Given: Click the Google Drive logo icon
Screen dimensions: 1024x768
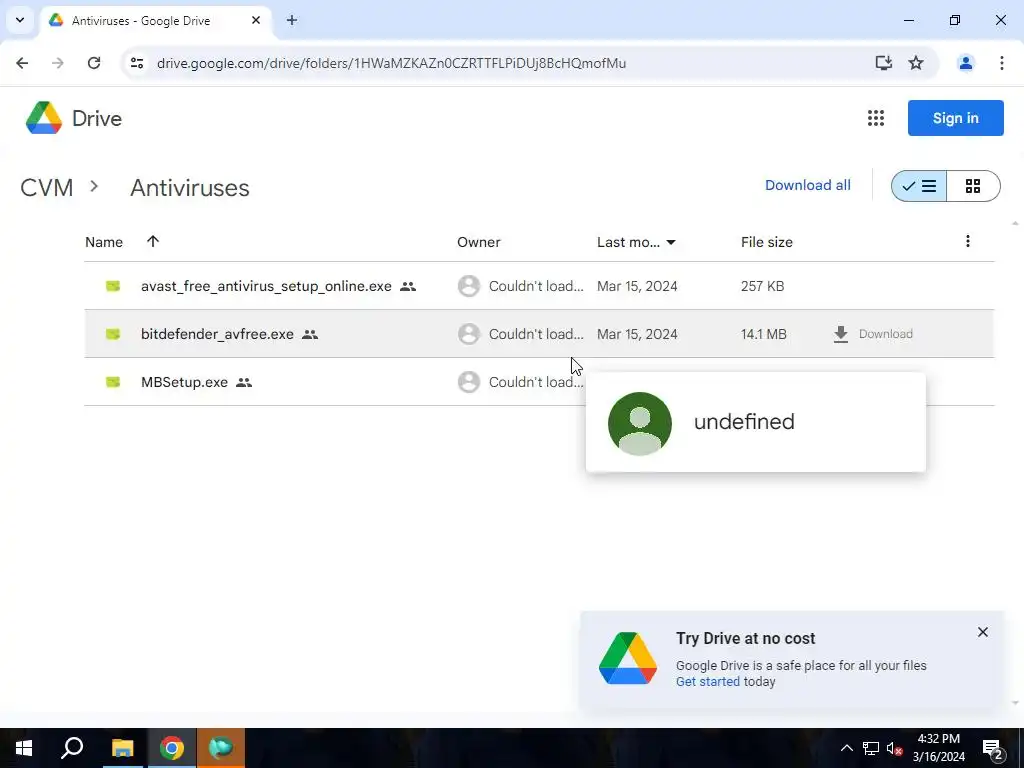Looking at the screenshot, I should (44, 118).
